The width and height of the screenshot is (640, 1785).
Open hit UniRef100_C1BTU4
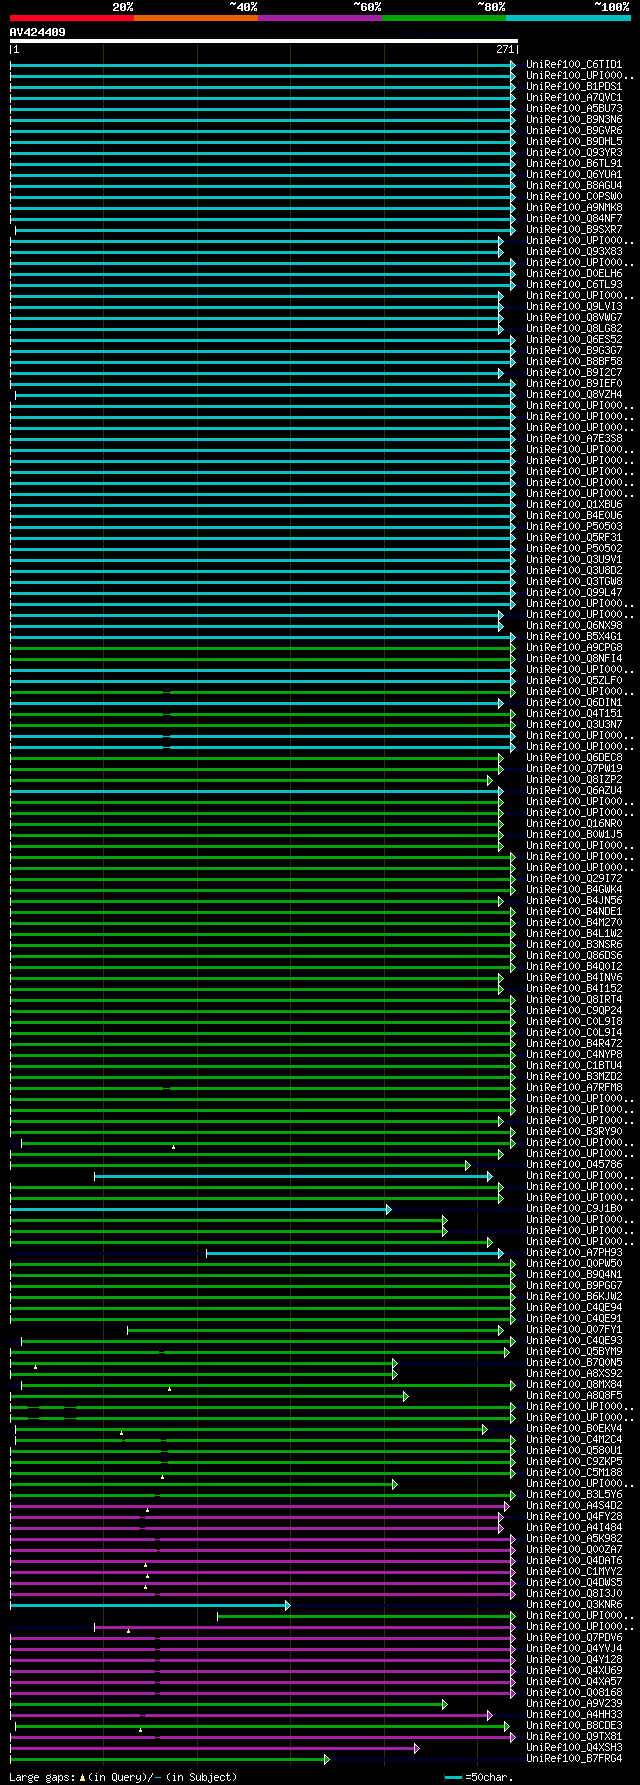[x=574, y=1066]
